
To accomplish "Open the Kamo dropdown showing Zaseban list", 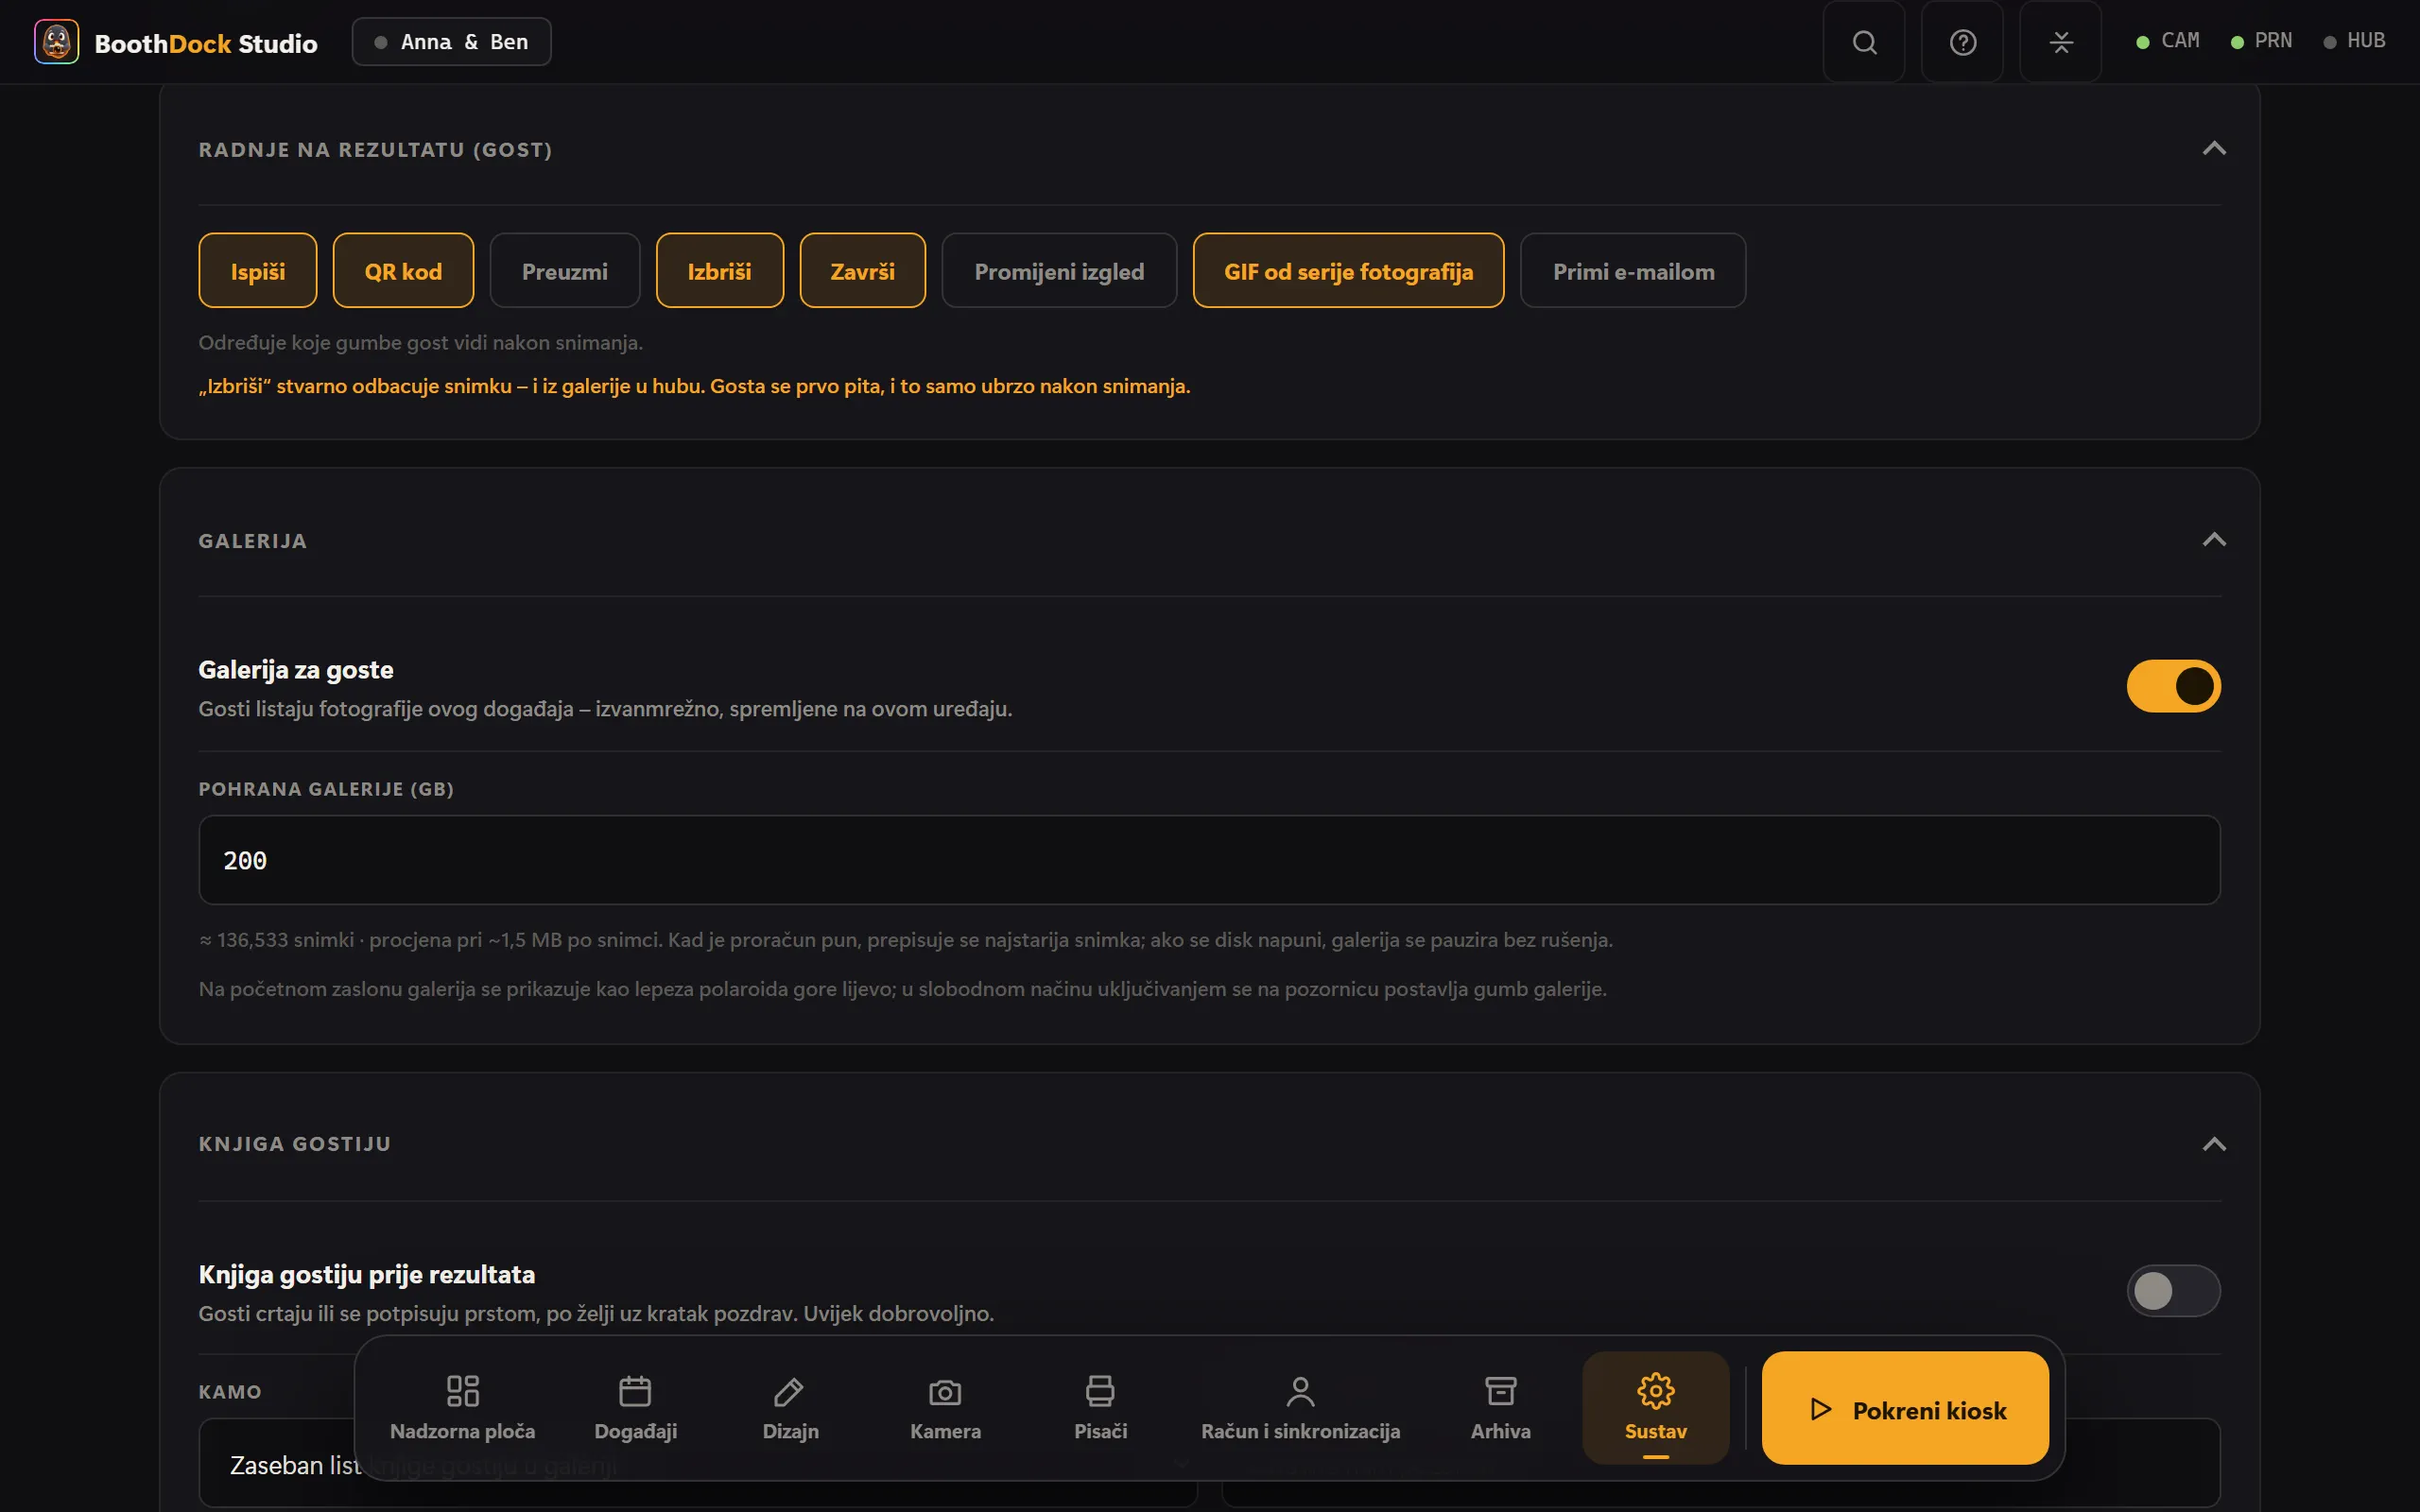I will 698,1464.
